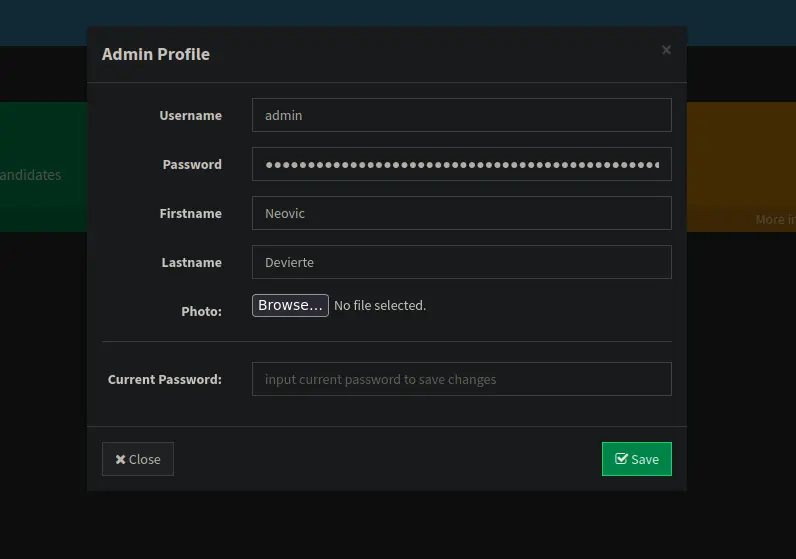796x559 pixels.
Task: Click the Current Password input box
Action: coord(461,379)
